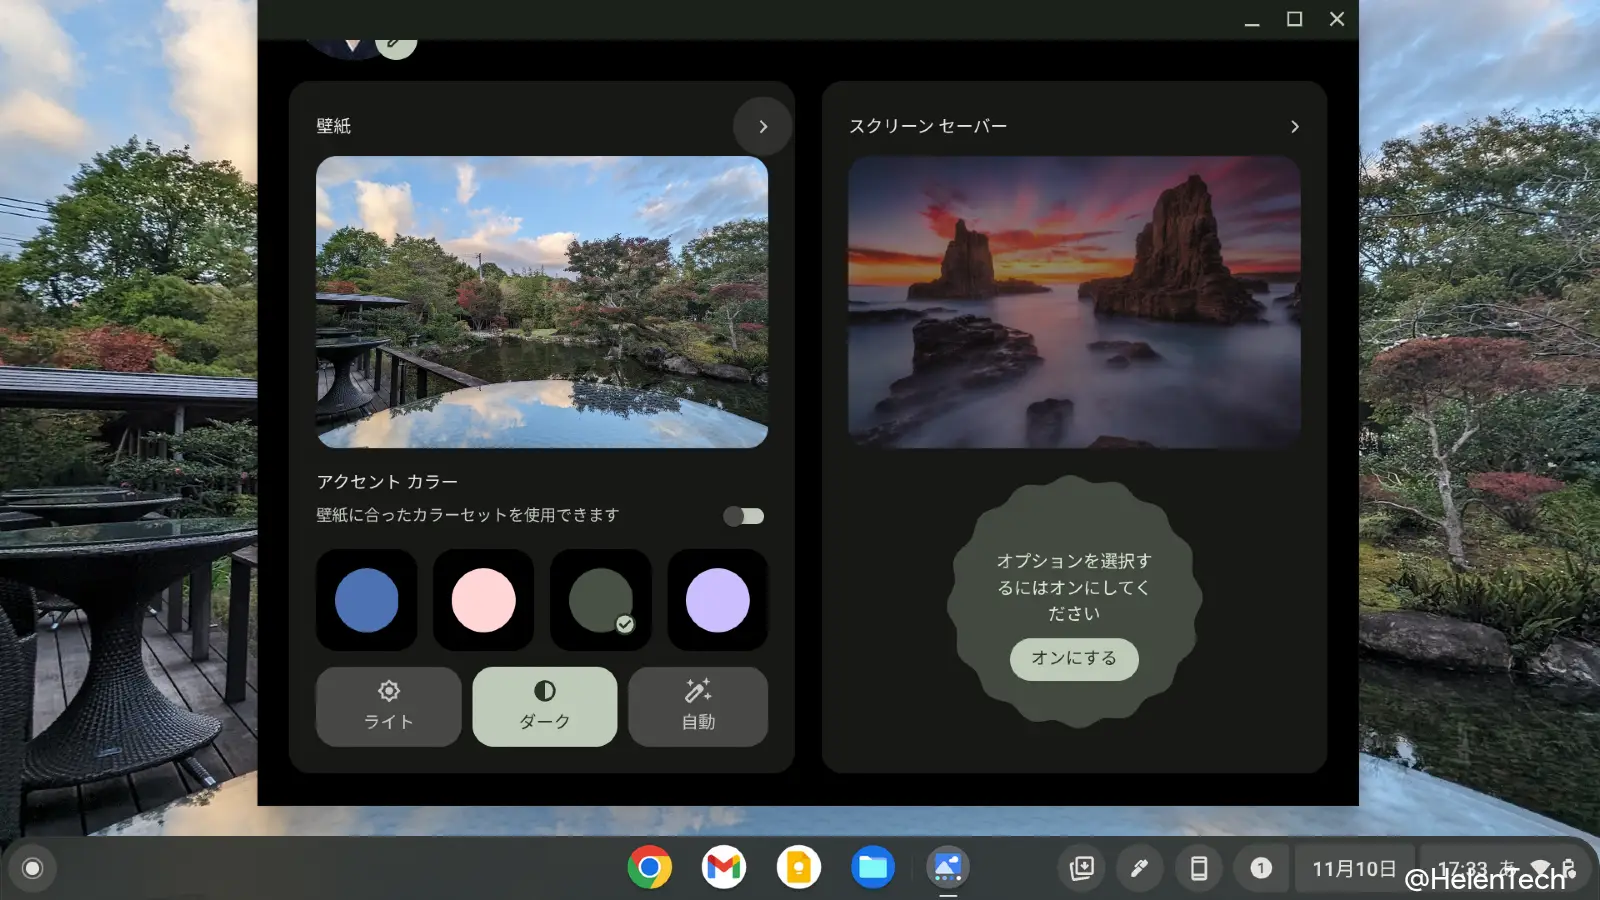Click the Phone Hub icon in the status tray
1600x900 pixels.
(1198, 868)
